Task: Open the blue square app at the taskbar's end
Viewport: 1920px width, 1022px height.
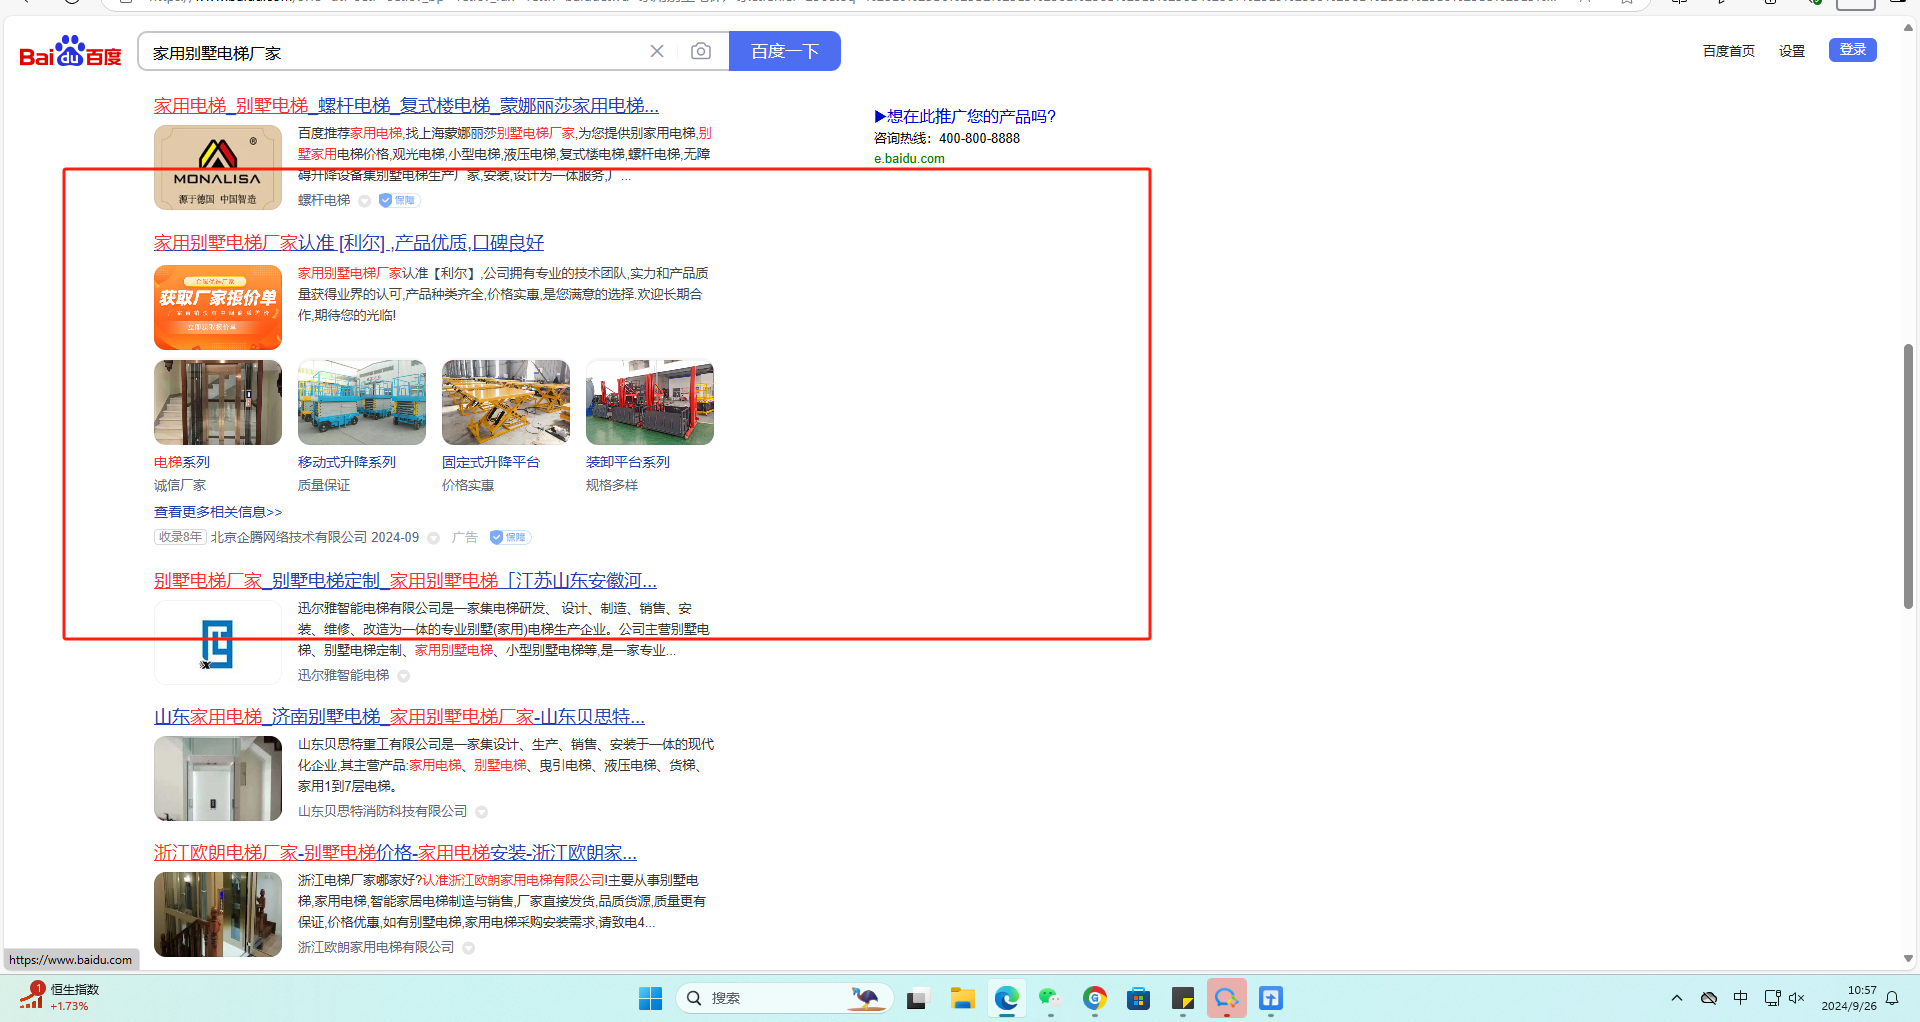Action: (1270, 998)
